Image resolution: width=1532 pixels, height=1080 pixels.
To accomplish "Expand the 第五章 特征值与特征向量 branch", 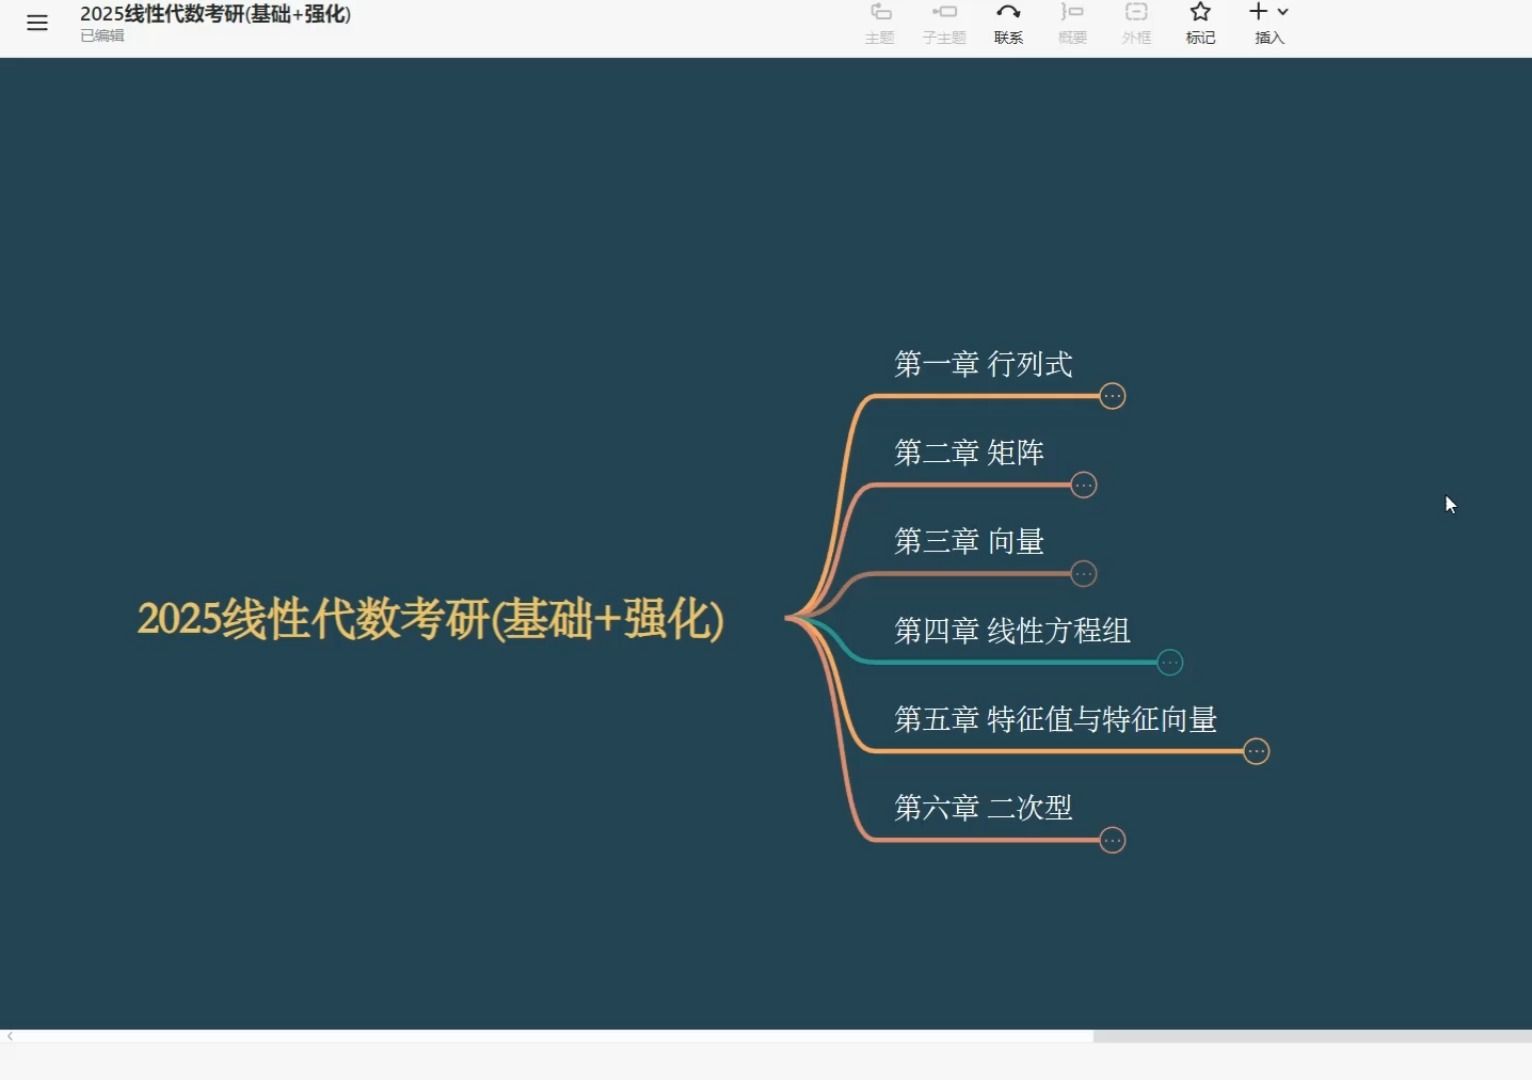I will pos(1256,751).
